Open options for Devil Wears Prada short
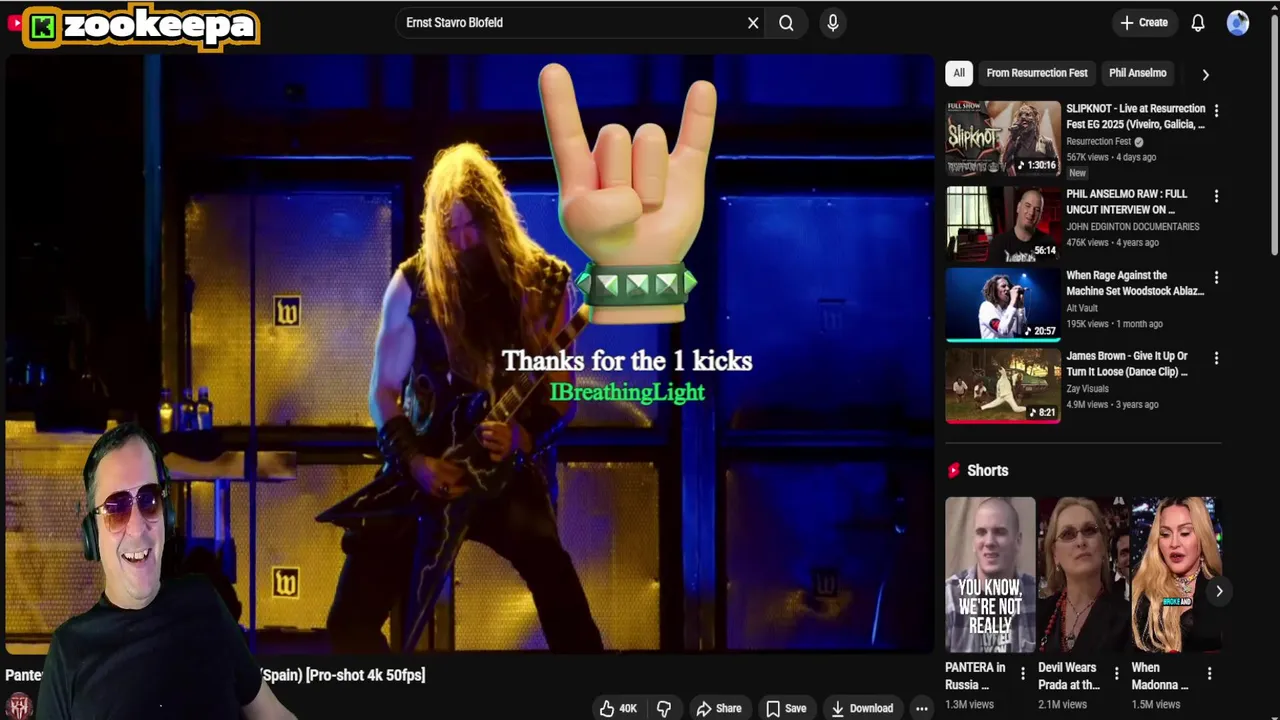 point(1116,674)
